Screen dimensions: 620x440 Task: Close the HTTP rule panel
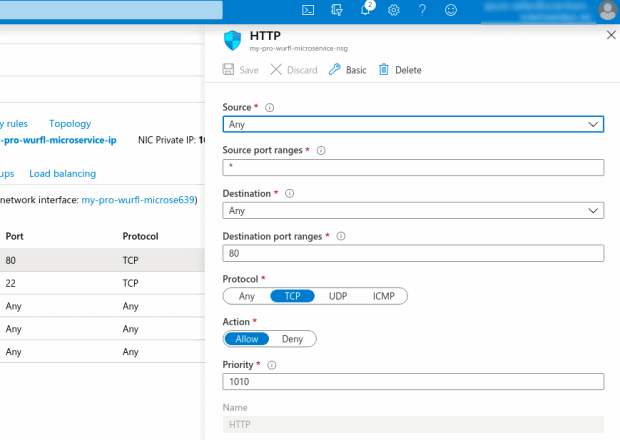[611, 35]
